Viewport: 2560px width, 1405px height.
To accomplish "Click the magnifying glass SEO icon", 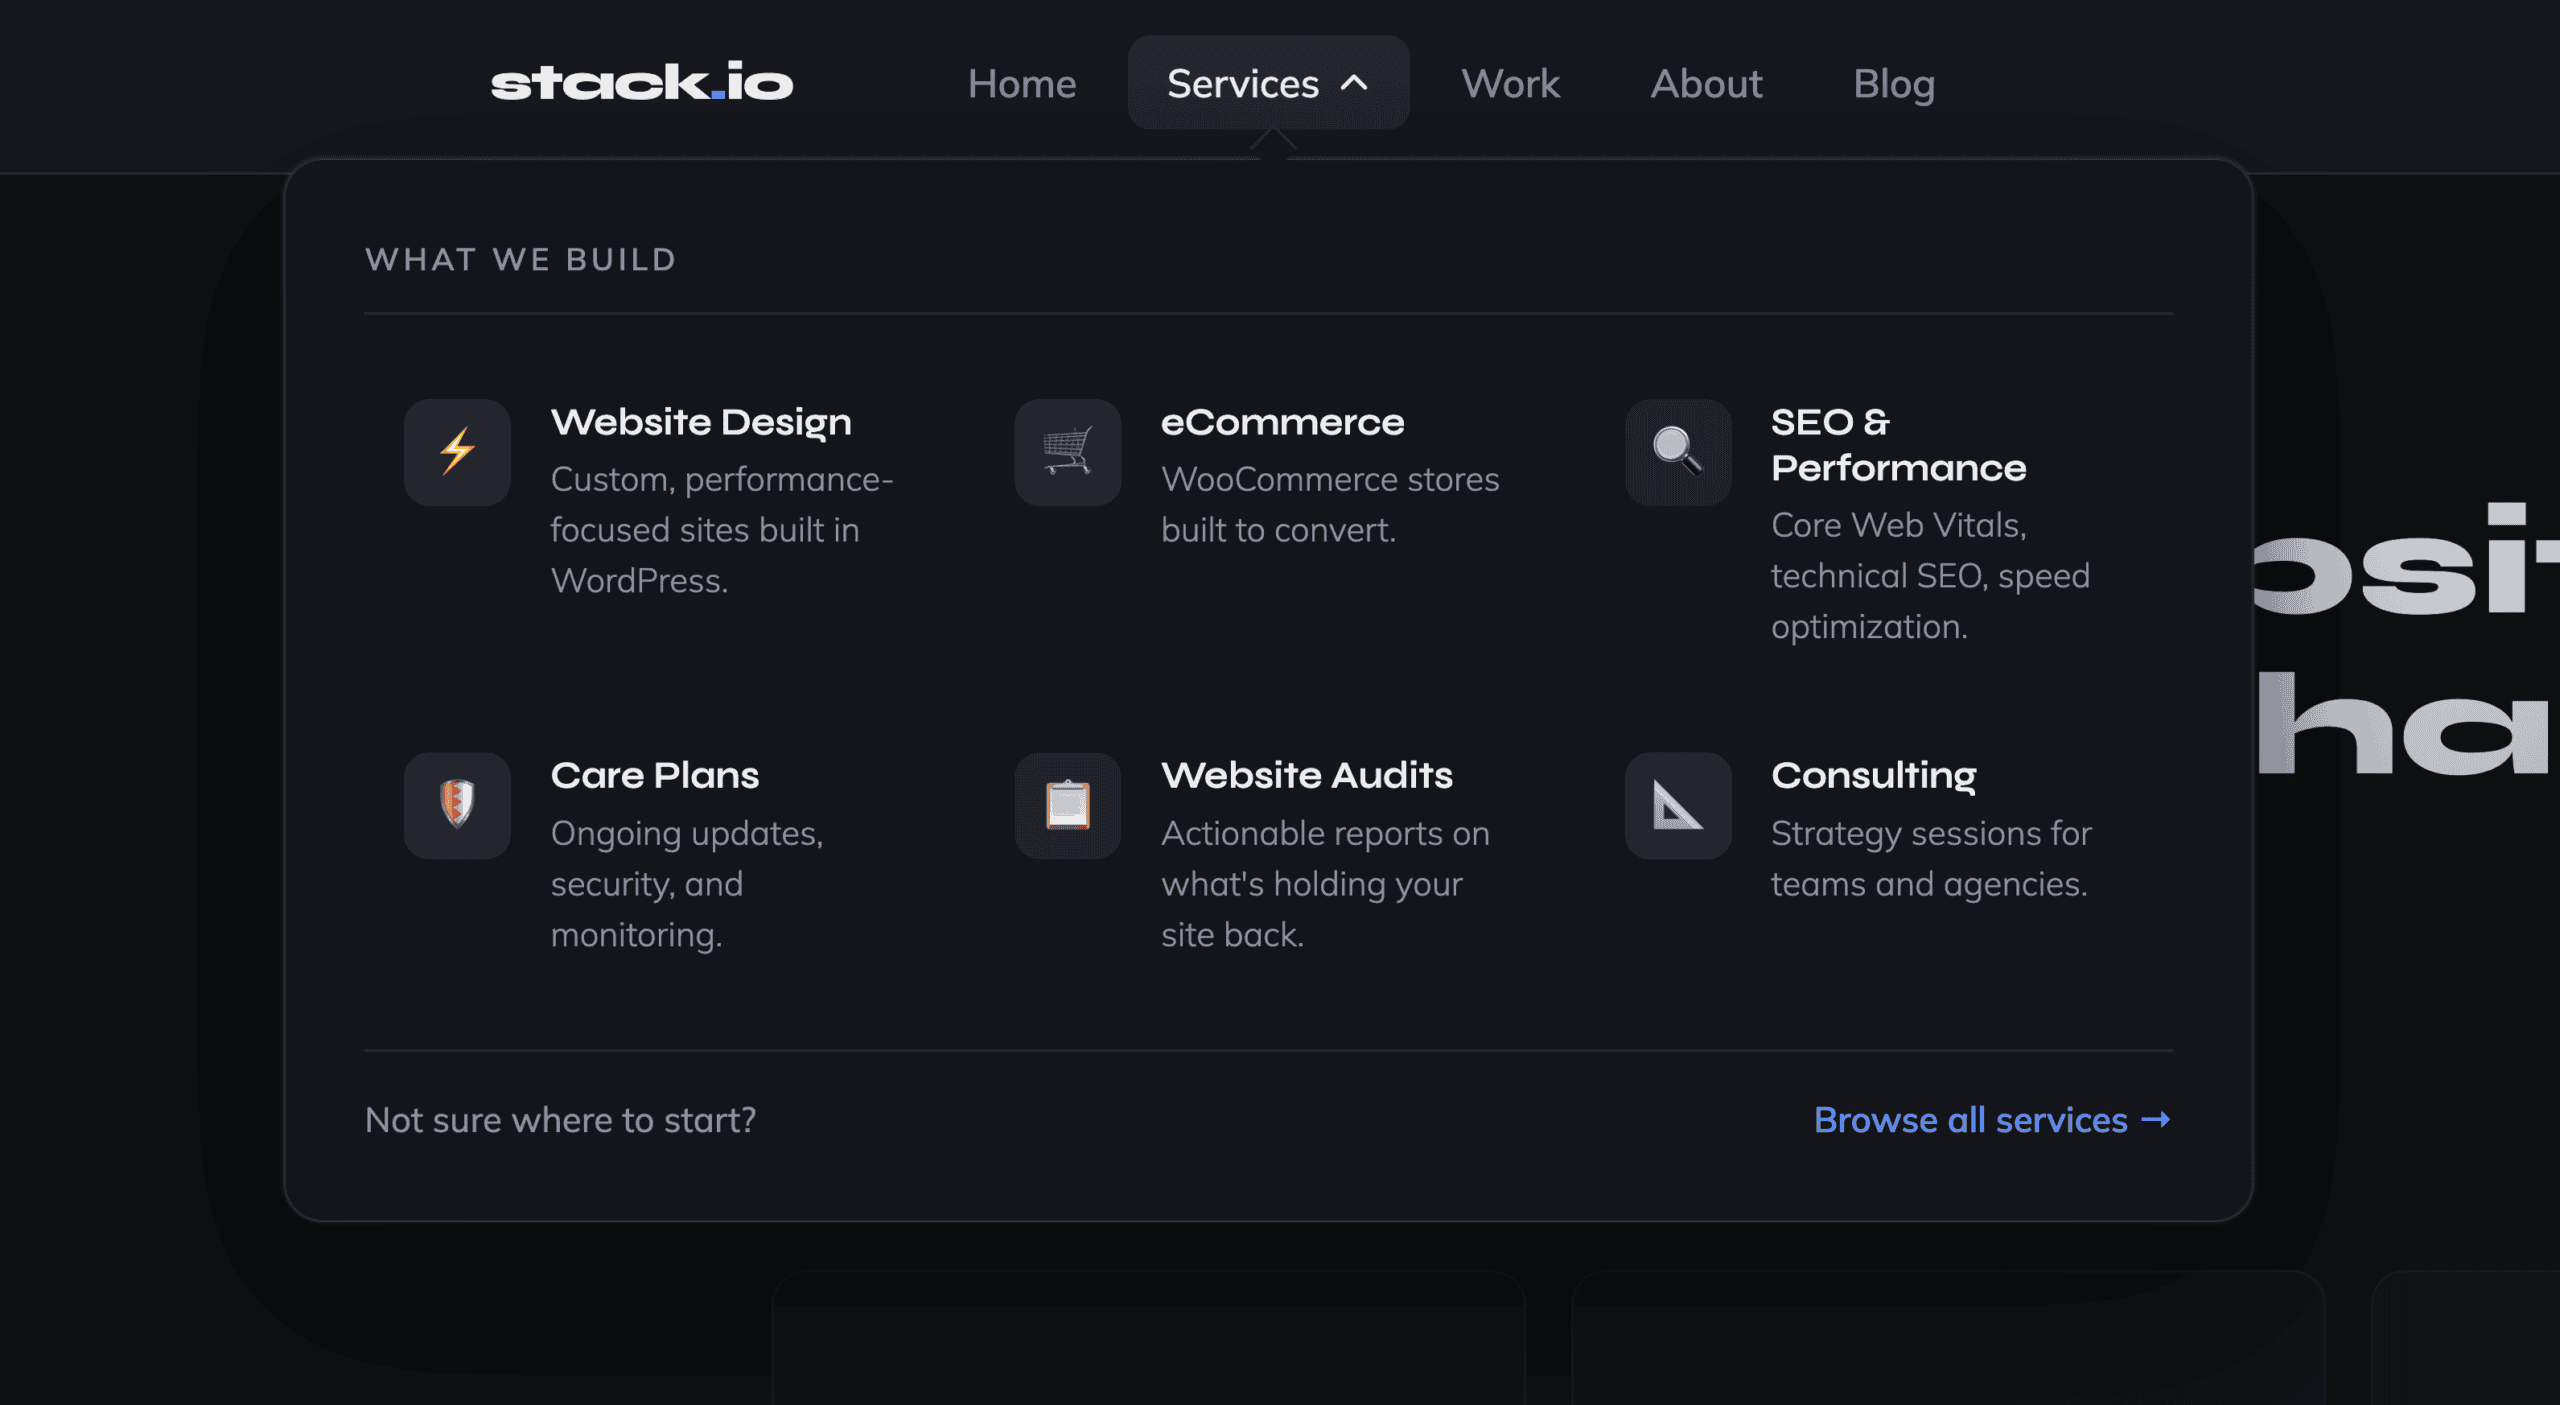I will 1677,452.
